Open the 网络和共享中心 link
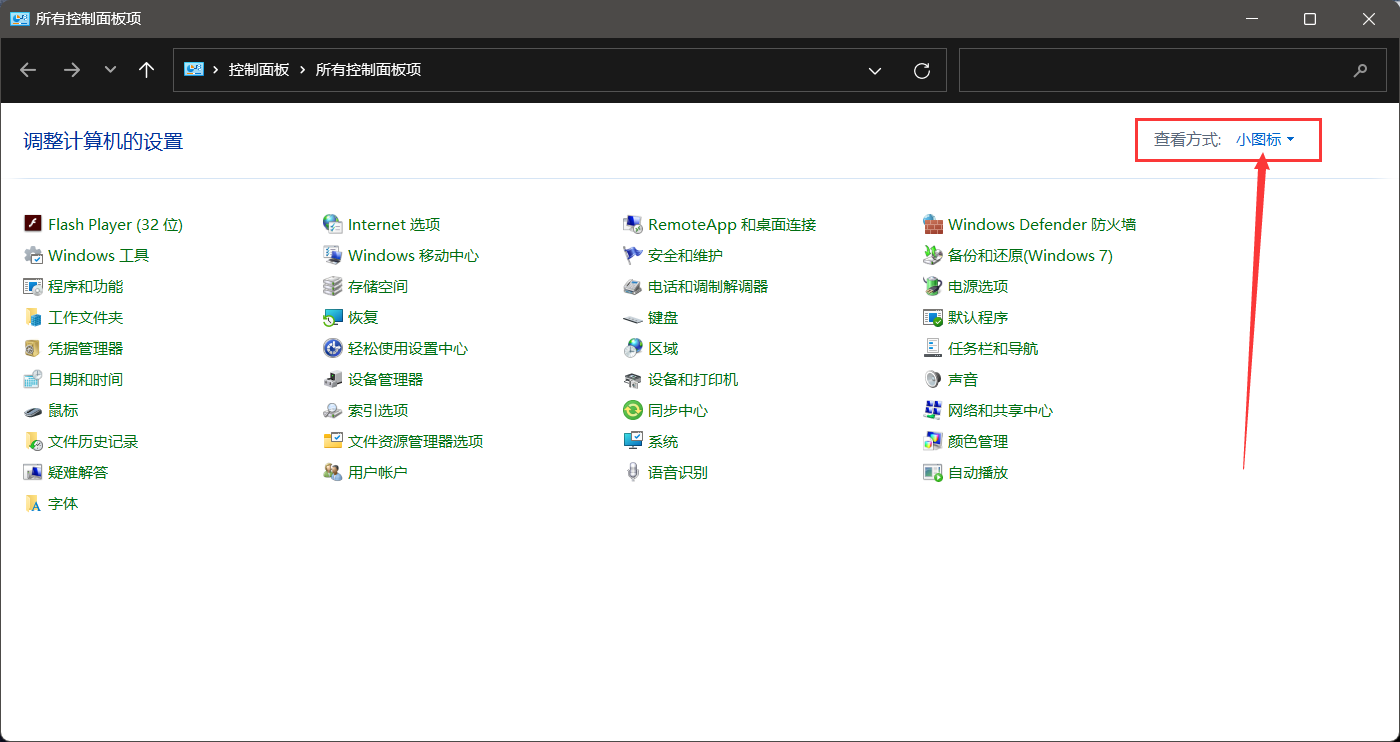 1000,410
